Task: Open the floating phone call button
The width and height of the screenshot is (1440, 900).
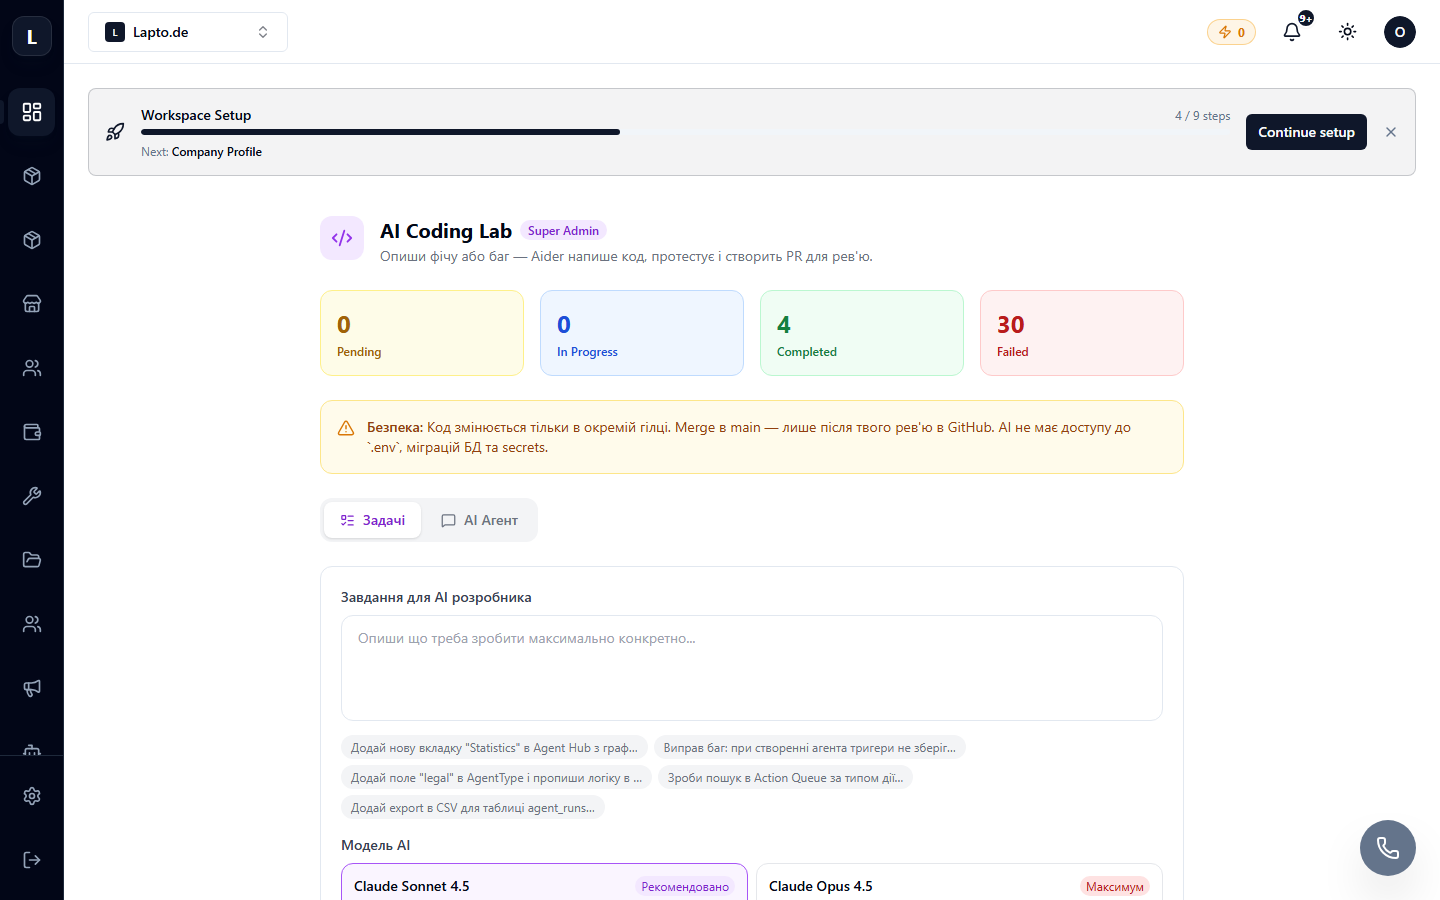Action: (x=1388, y=848)
